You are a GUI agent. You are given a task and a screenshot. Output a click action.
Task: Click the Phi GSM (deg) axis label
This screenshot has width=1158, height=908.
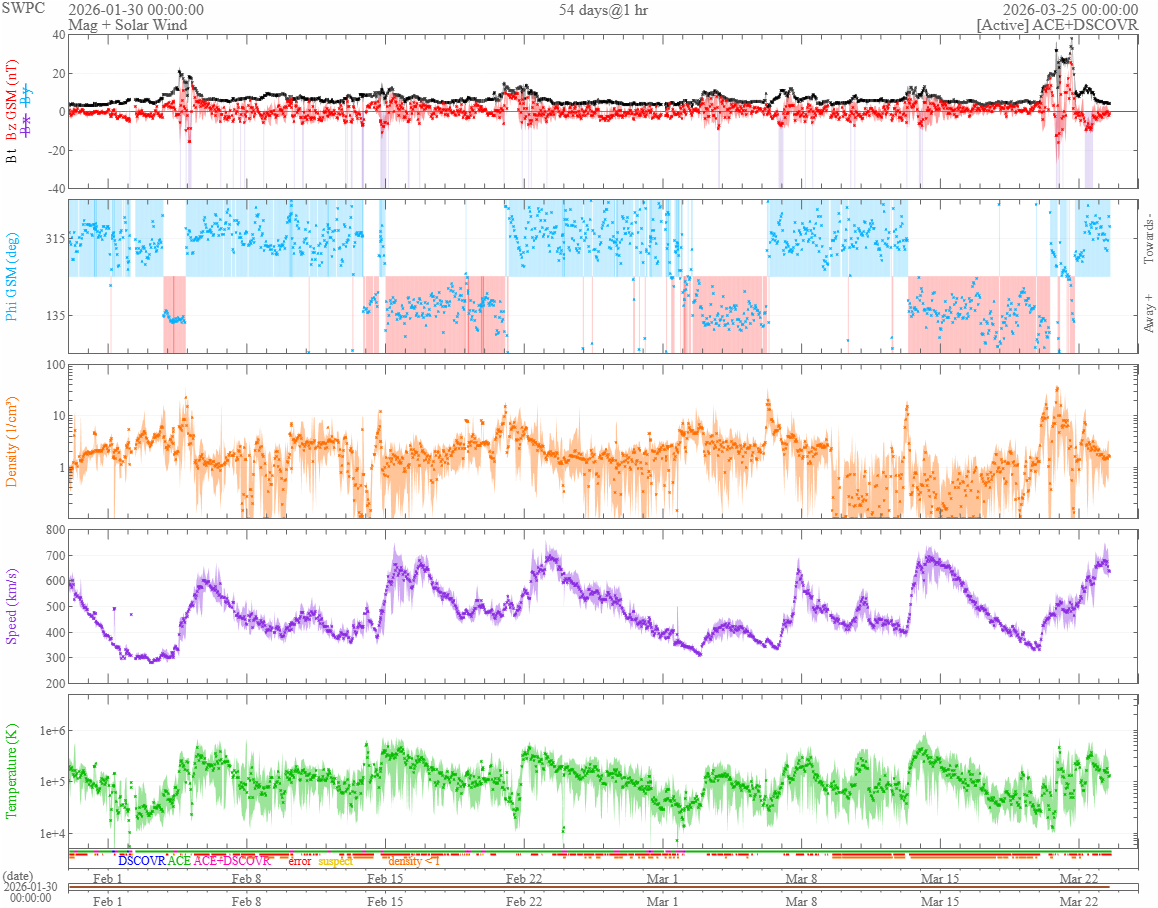pos(11,277)
